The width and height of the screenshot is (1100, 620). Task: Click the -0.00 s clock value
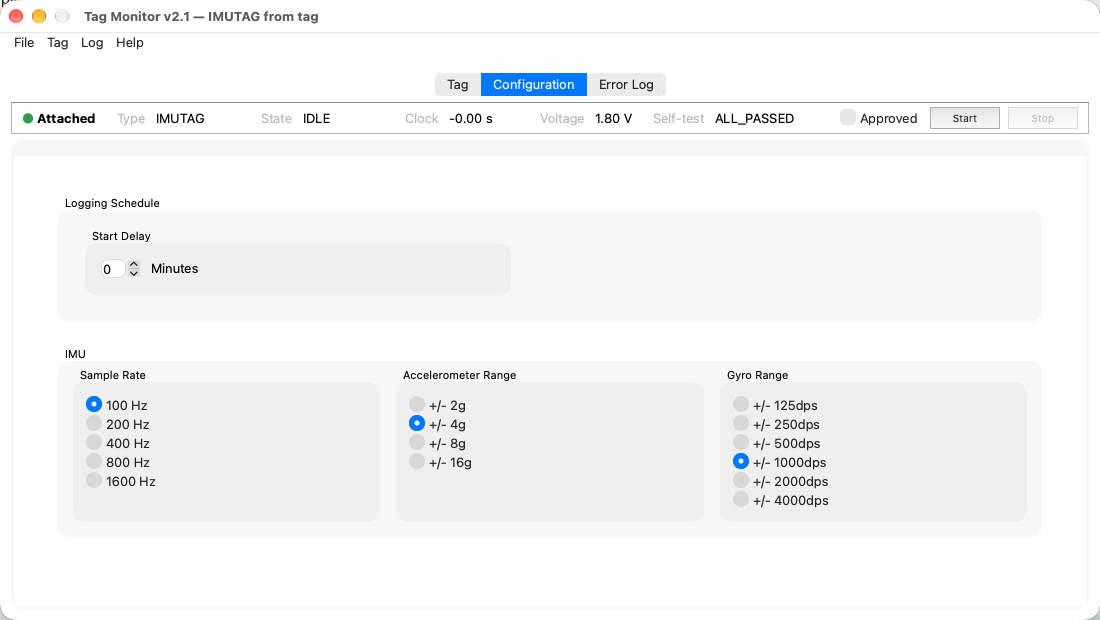(x=471, y=119)
